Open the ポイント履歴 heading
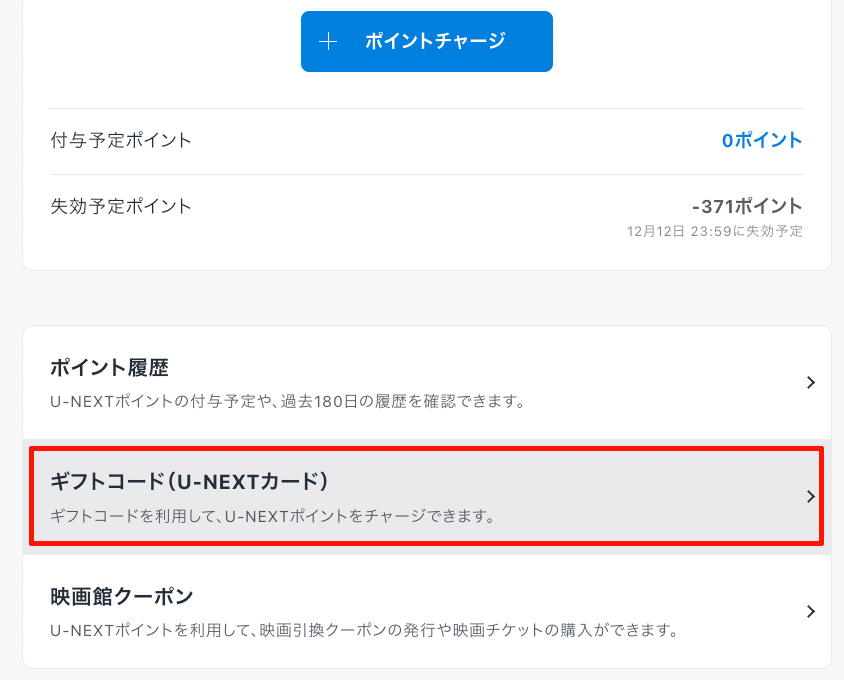 pos(109,368)
